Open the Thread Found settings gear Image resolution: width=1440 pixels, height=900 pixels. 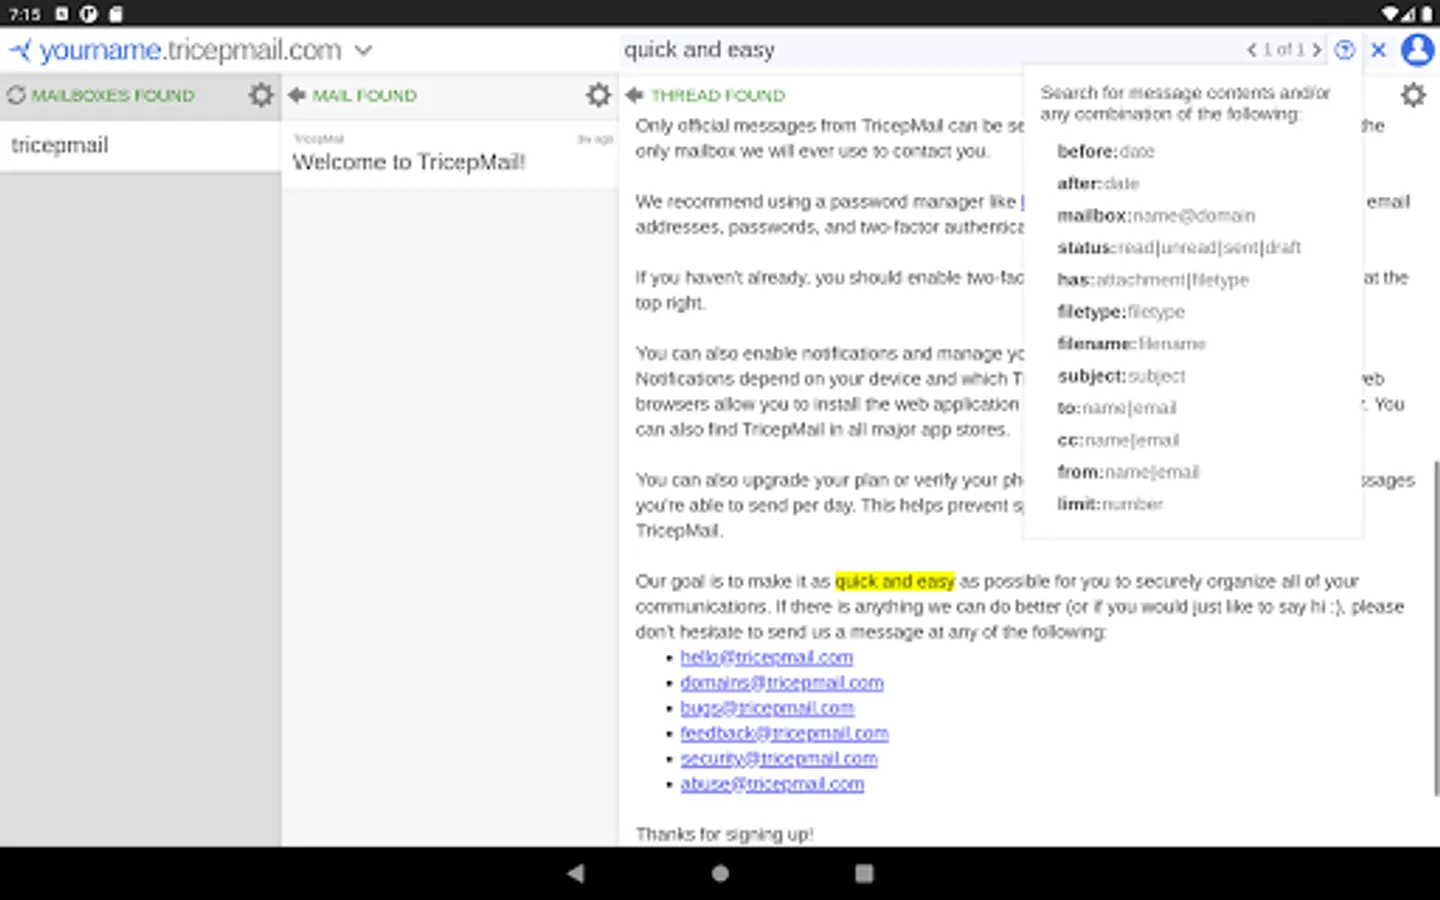coord(1413,95)
